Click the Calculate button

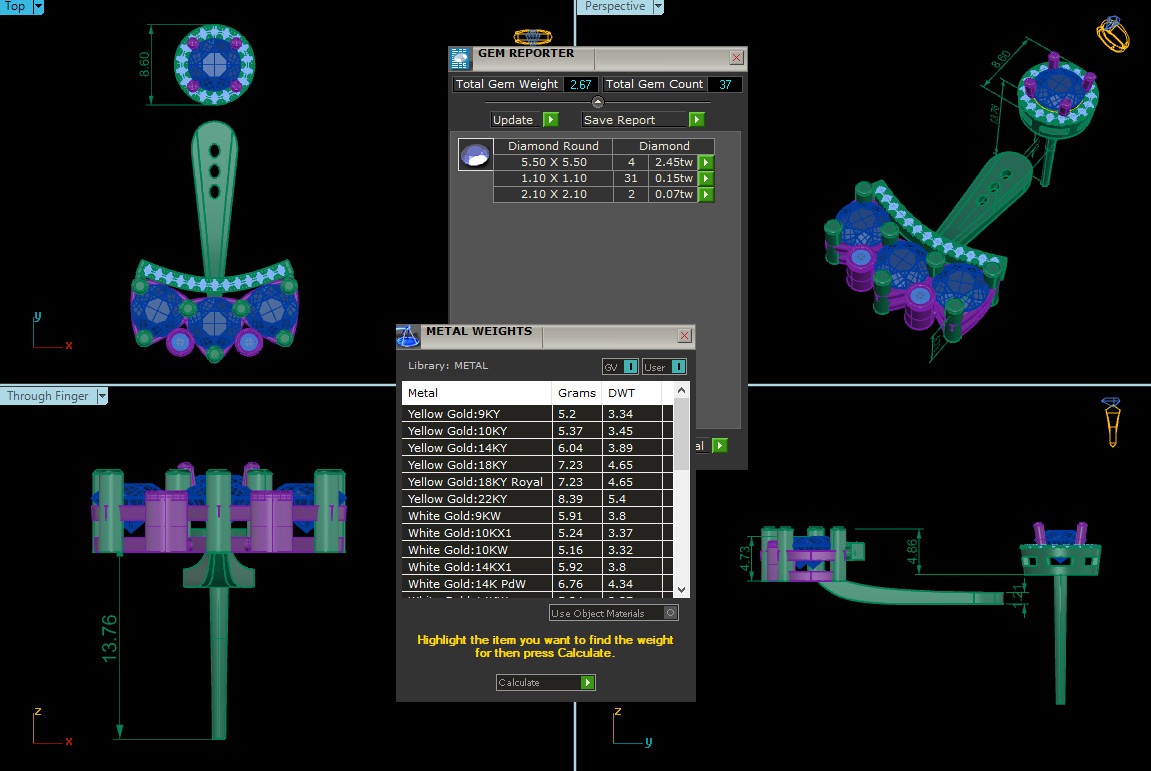point(538,682)
